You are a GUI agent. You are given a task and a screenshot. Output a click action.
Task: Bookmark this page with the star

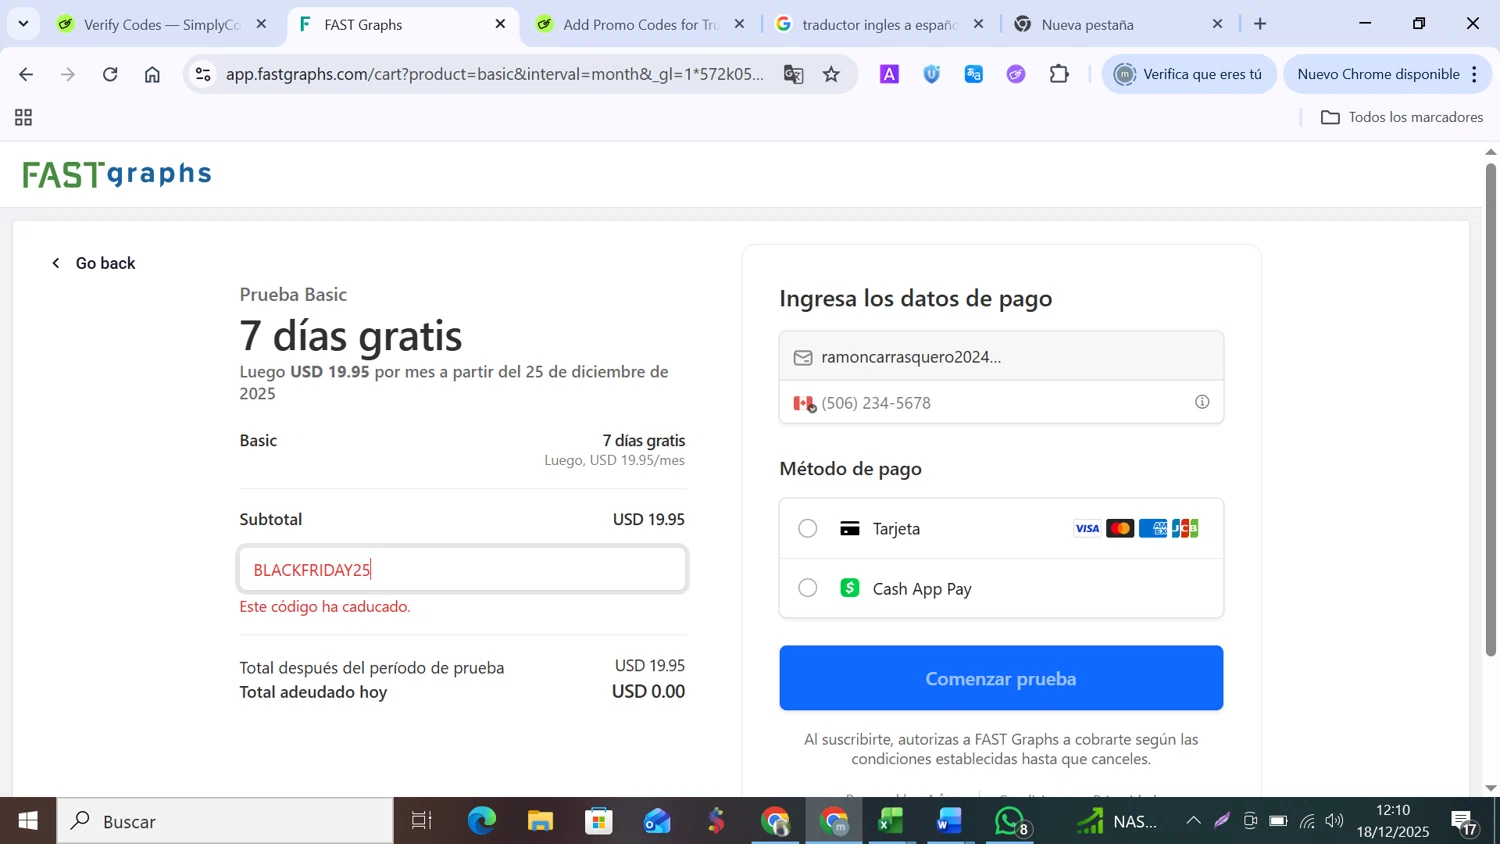pyautogui.click(x=831, y=74)
